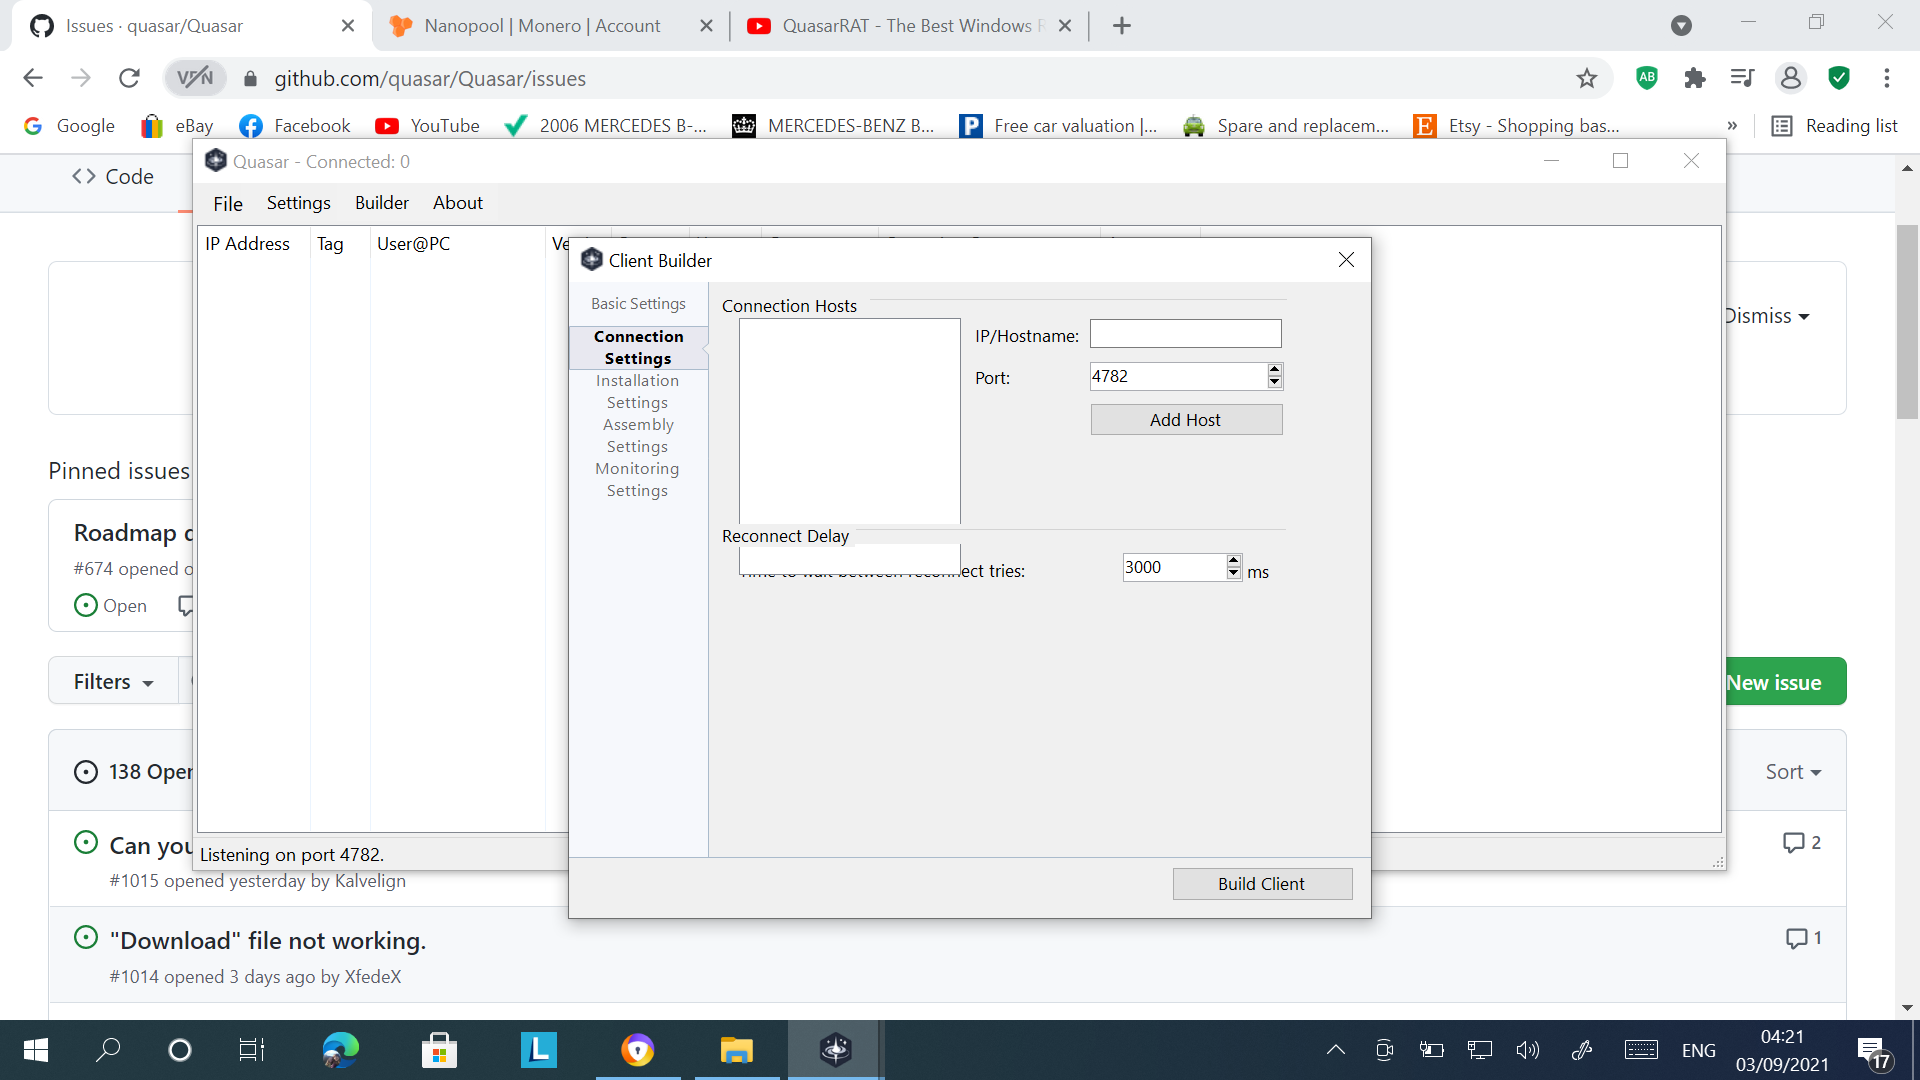1920x1080 pixels.
Task: Decrease reconnect delay with down arrow
Action: click(1233, 573)
